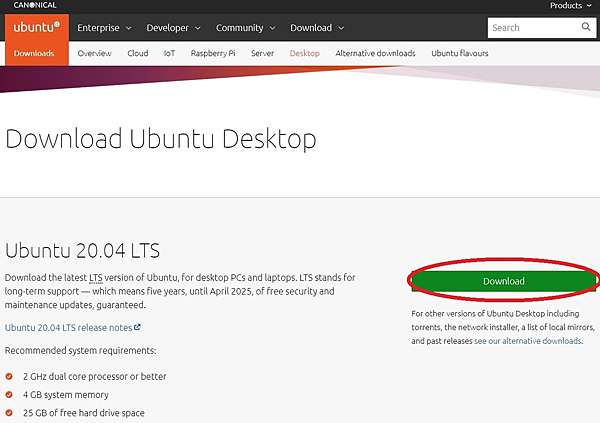
Task: Click the 'Ubuntu 20.04 LTS' heading
Action: 82,251
